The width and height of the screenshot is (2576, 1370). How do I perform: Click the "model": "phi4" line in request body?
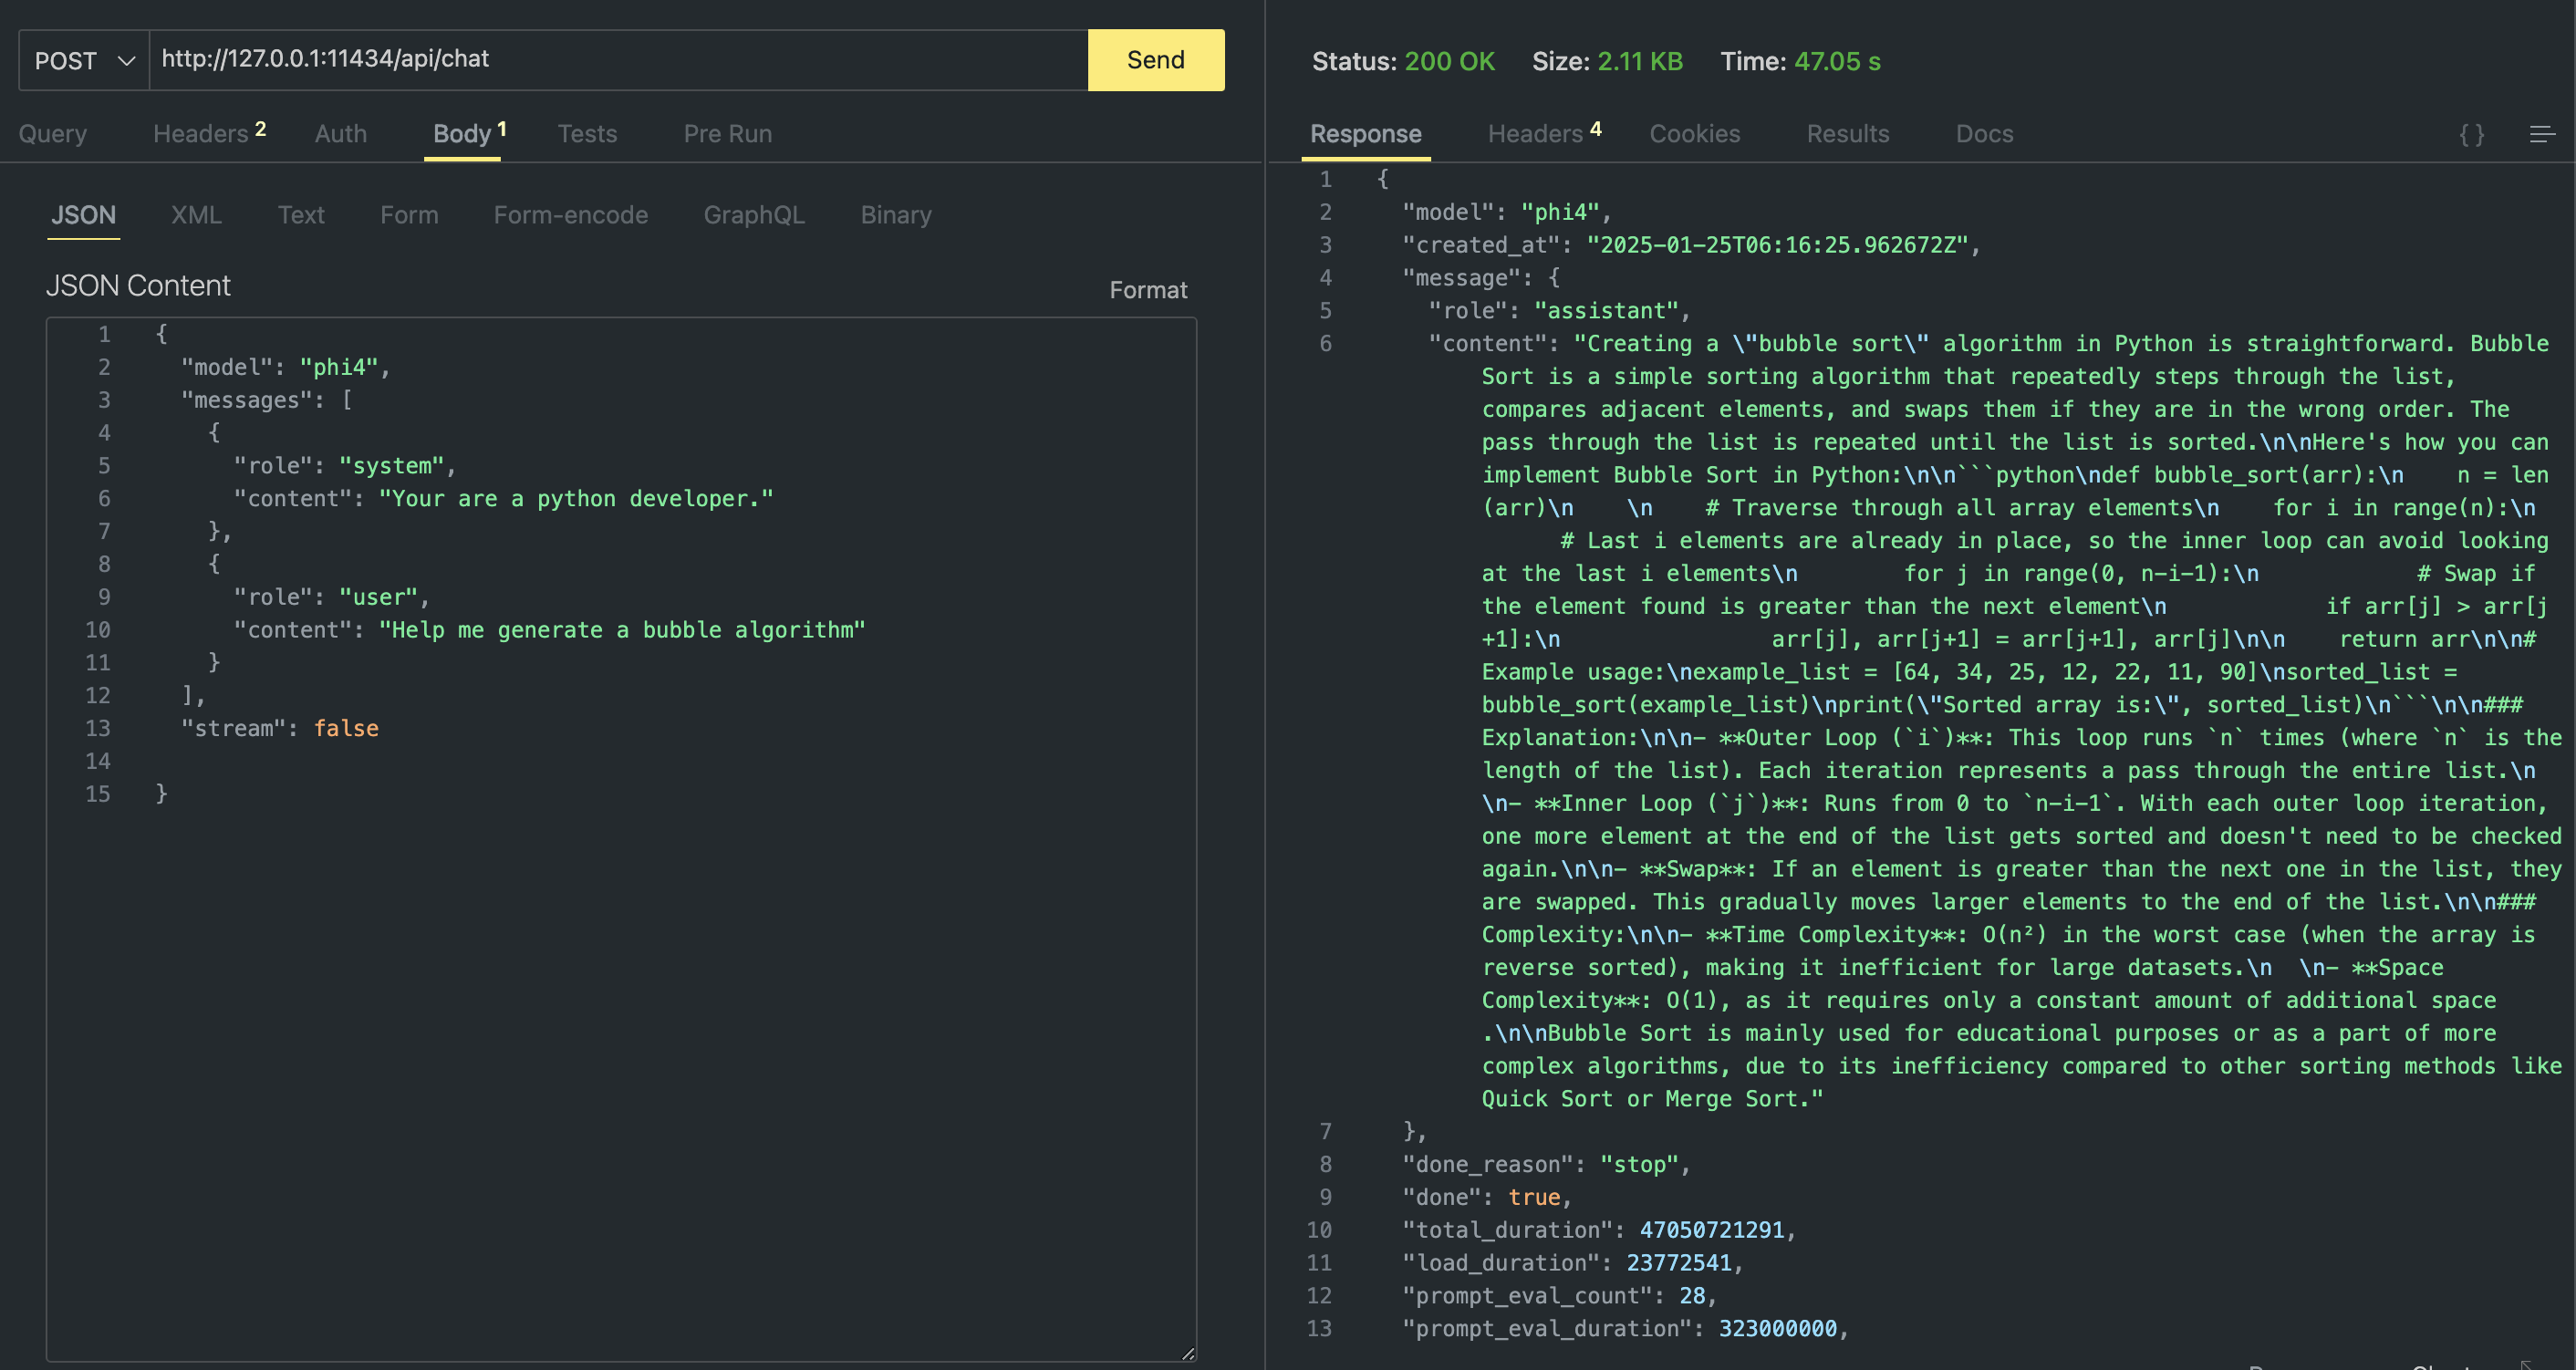[285, 367]
